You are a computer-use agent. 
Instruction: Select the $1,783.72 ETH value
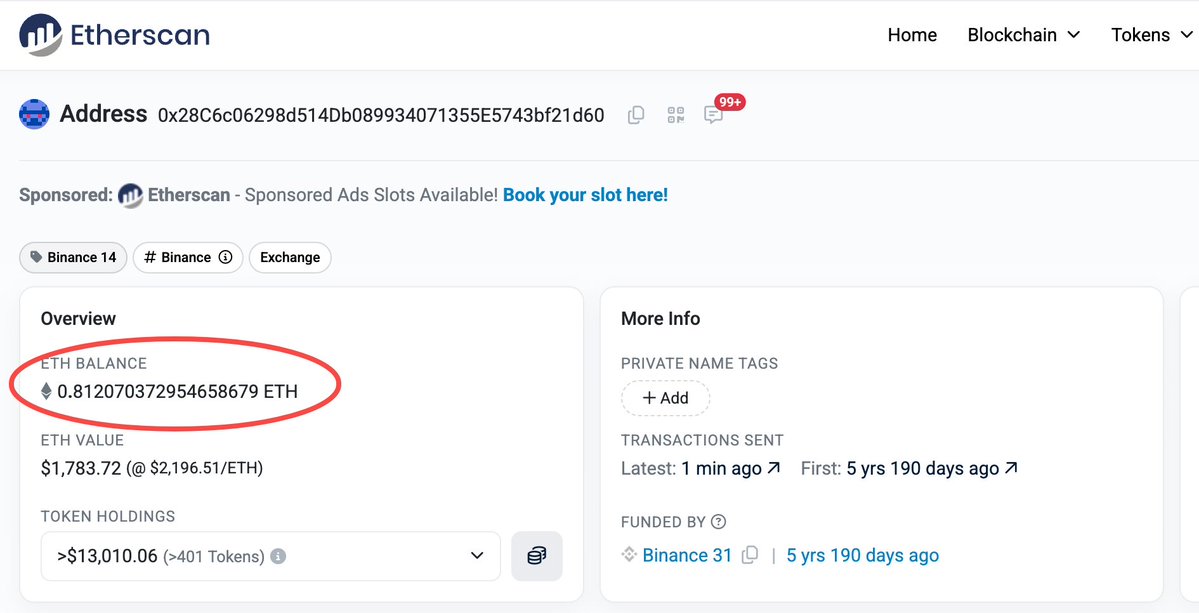click(x=81, y=469)
